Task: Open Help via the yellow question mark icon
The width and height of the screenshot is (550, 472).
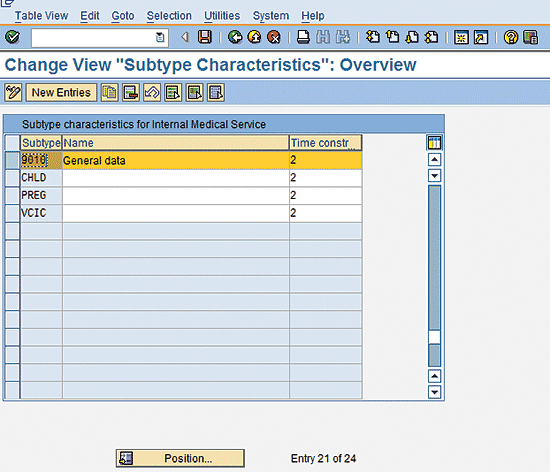Action: click(x=511, y=37)
